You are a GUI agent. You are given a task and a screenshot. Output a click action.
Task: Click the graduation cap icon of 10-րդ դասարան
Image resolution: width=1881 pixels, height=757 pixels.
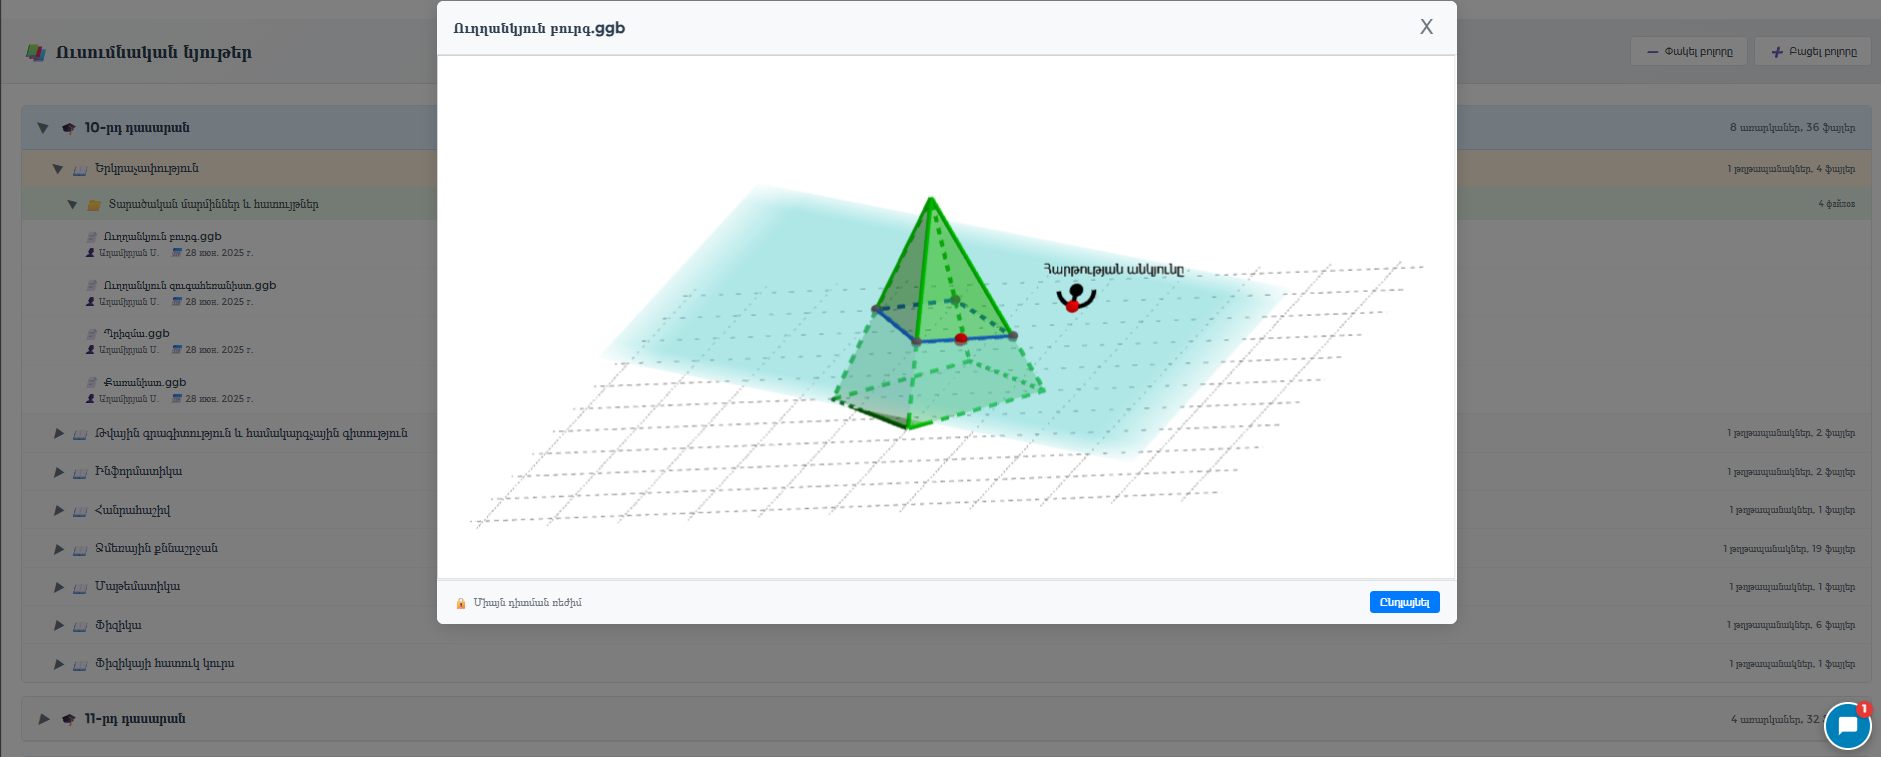68,128
